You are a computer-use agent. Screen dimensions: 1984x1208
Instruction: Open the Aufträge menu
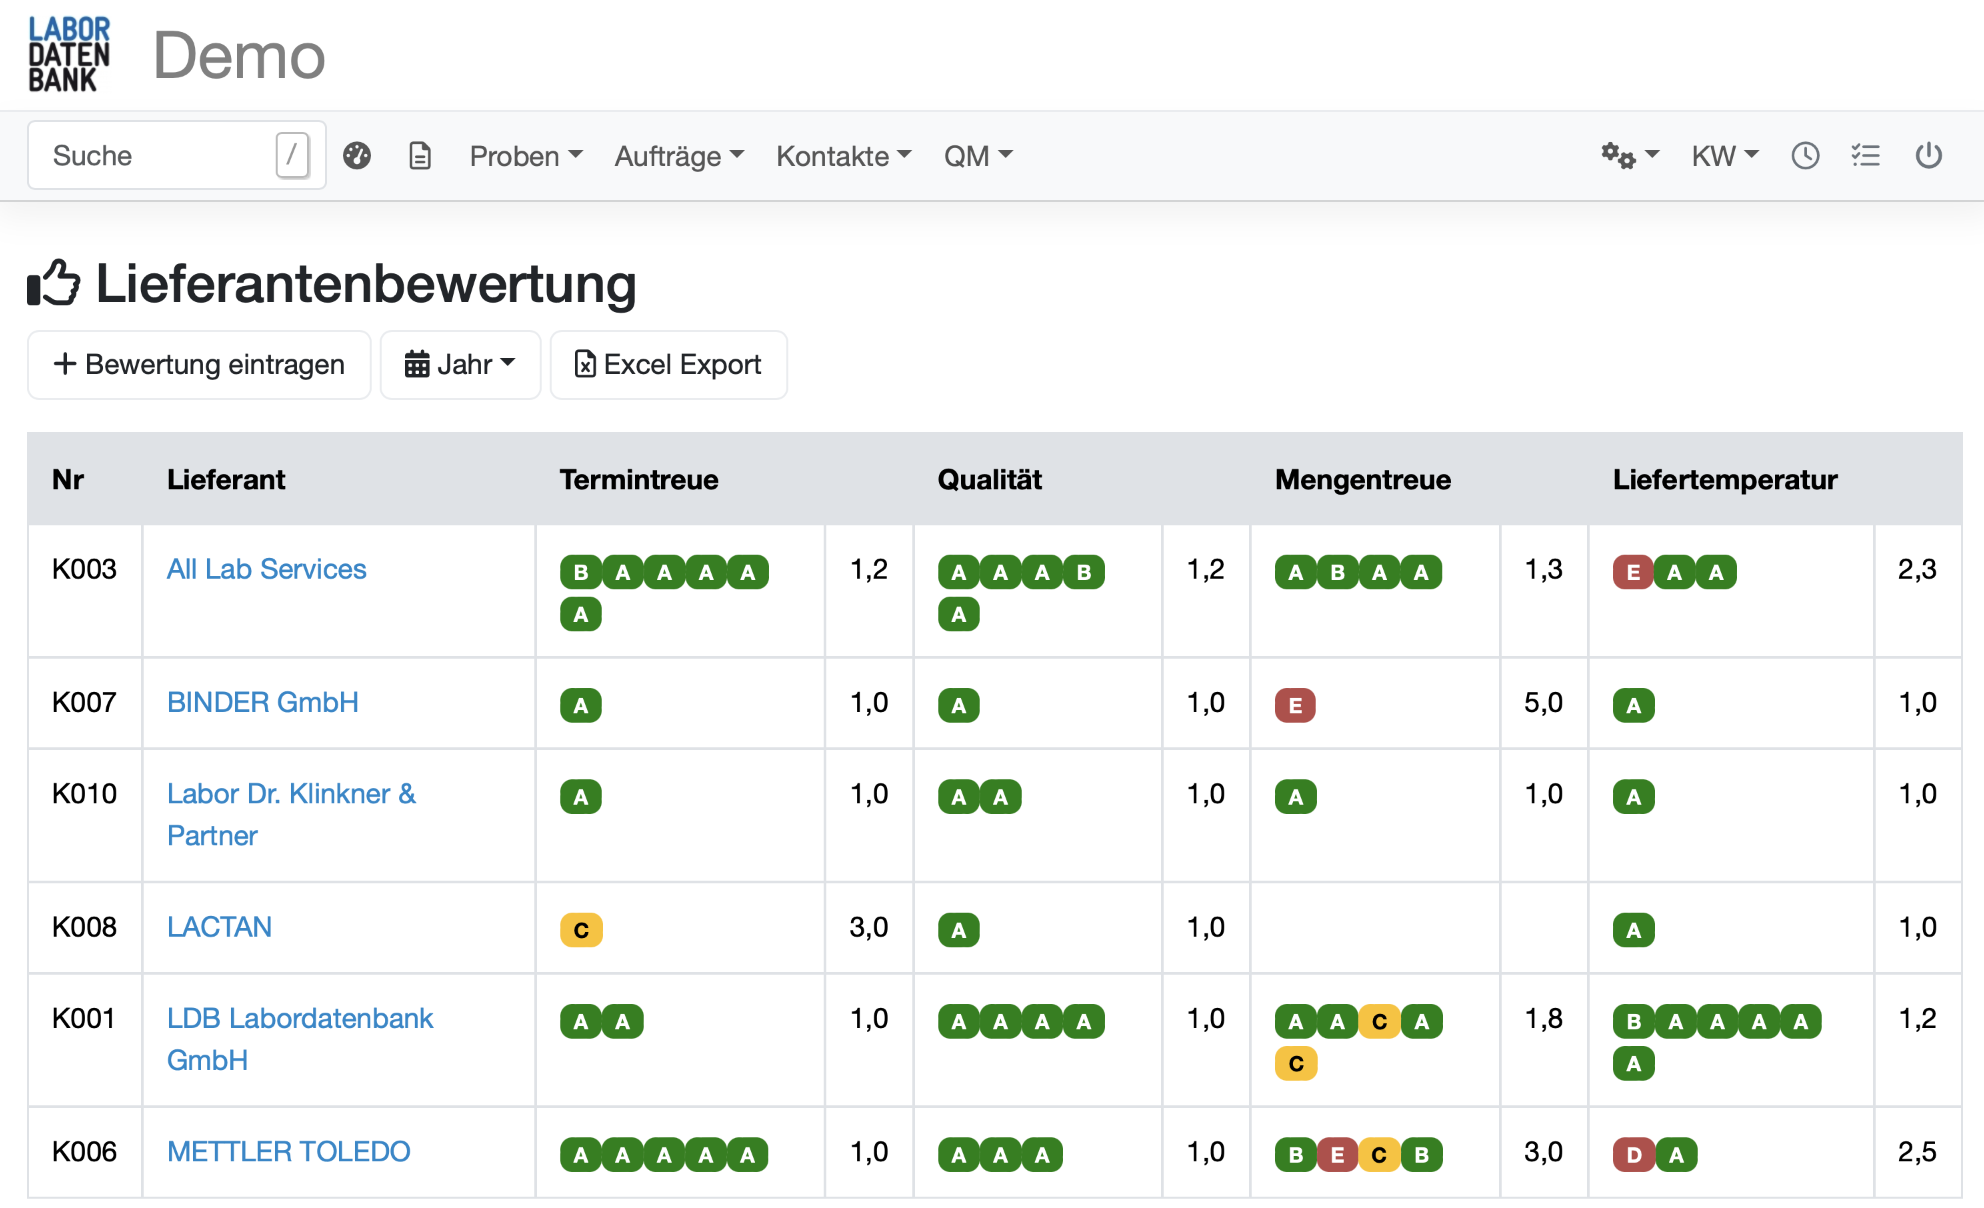[678, 156]
